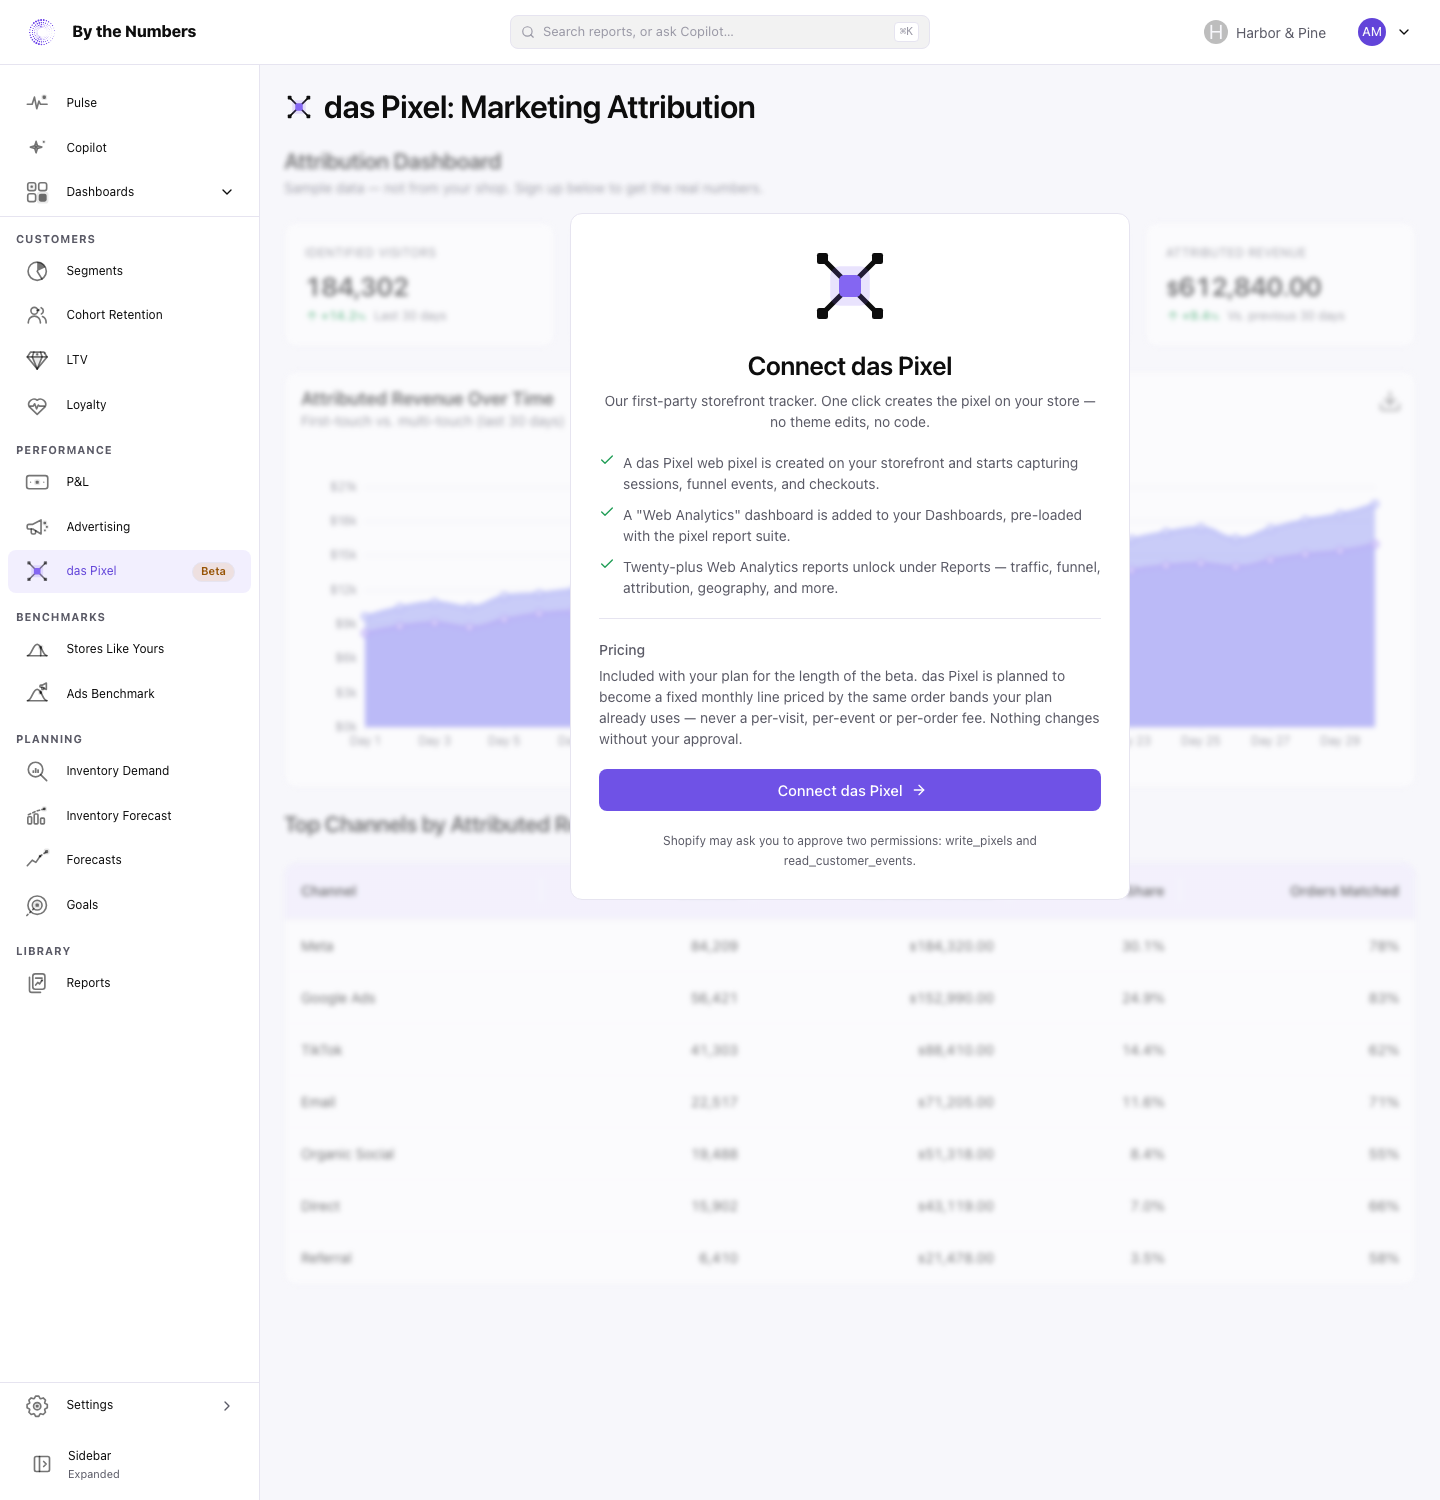Screen dimensions: 1440x1500
Task: Open the Harbor & Pine store switcher
Action: 1265,32
